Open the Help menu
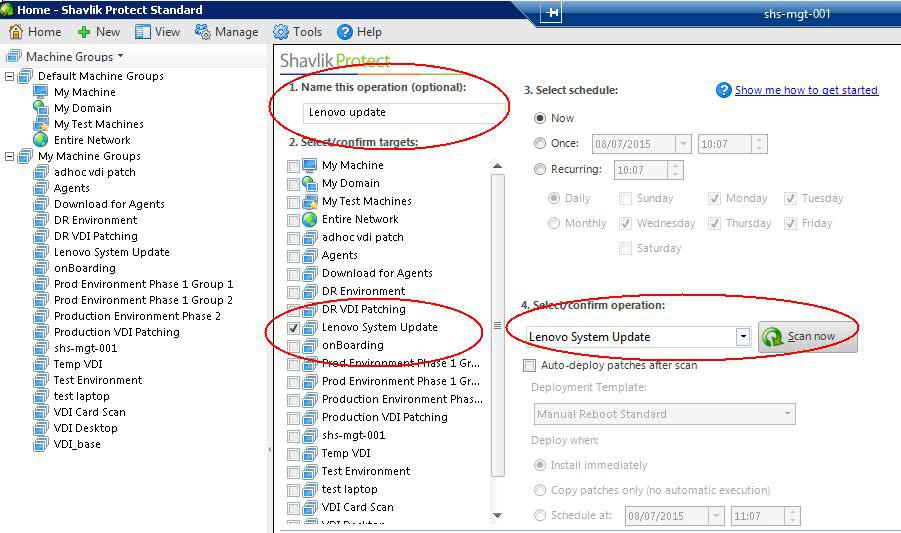The width and height of the screenshot is (901, 533). pyautogui.click(x=360, y=32)
